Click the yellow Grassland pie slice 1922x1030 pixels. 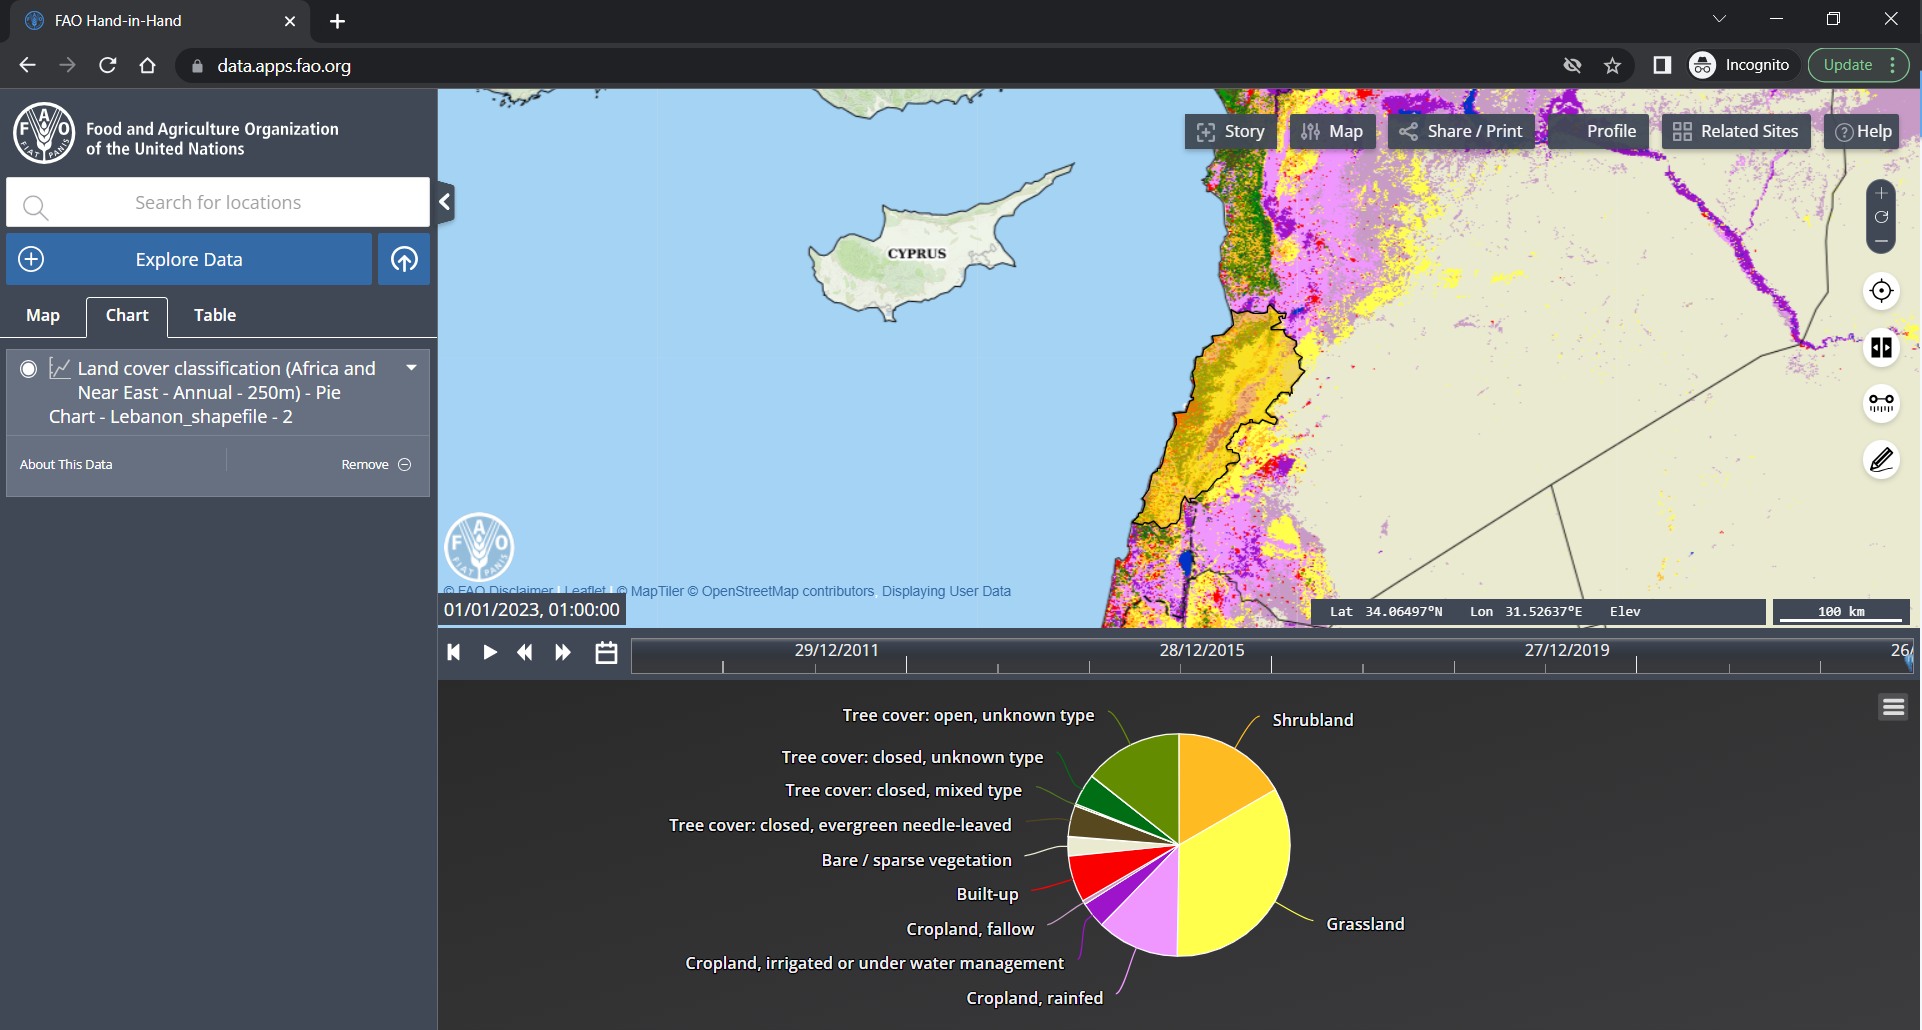coord(1235,880)
